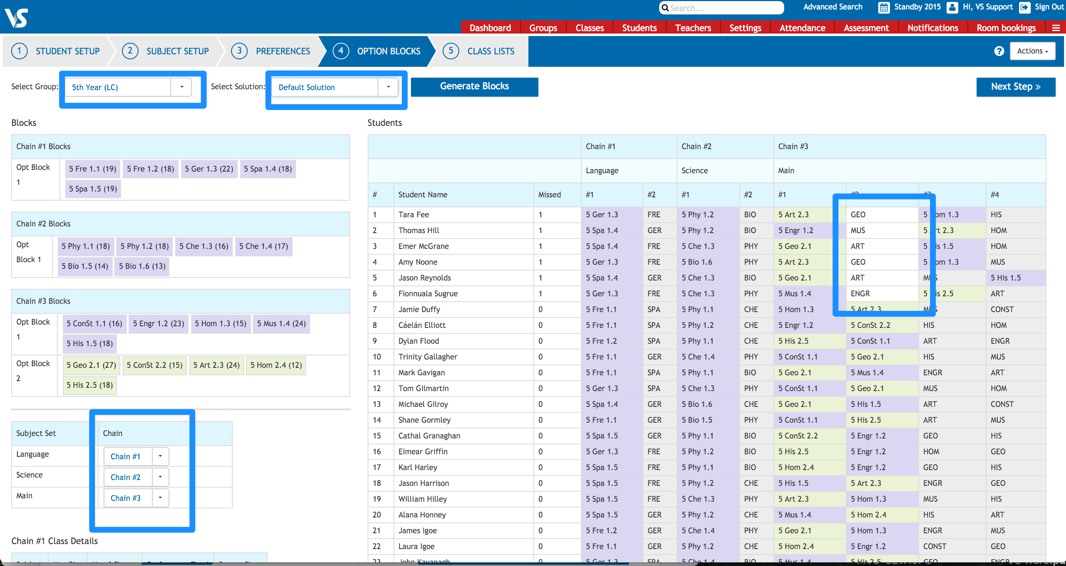The image size is (1066, 566).
Task: Open the hamburger menu icon
Action: click(x=1055, y=28)
